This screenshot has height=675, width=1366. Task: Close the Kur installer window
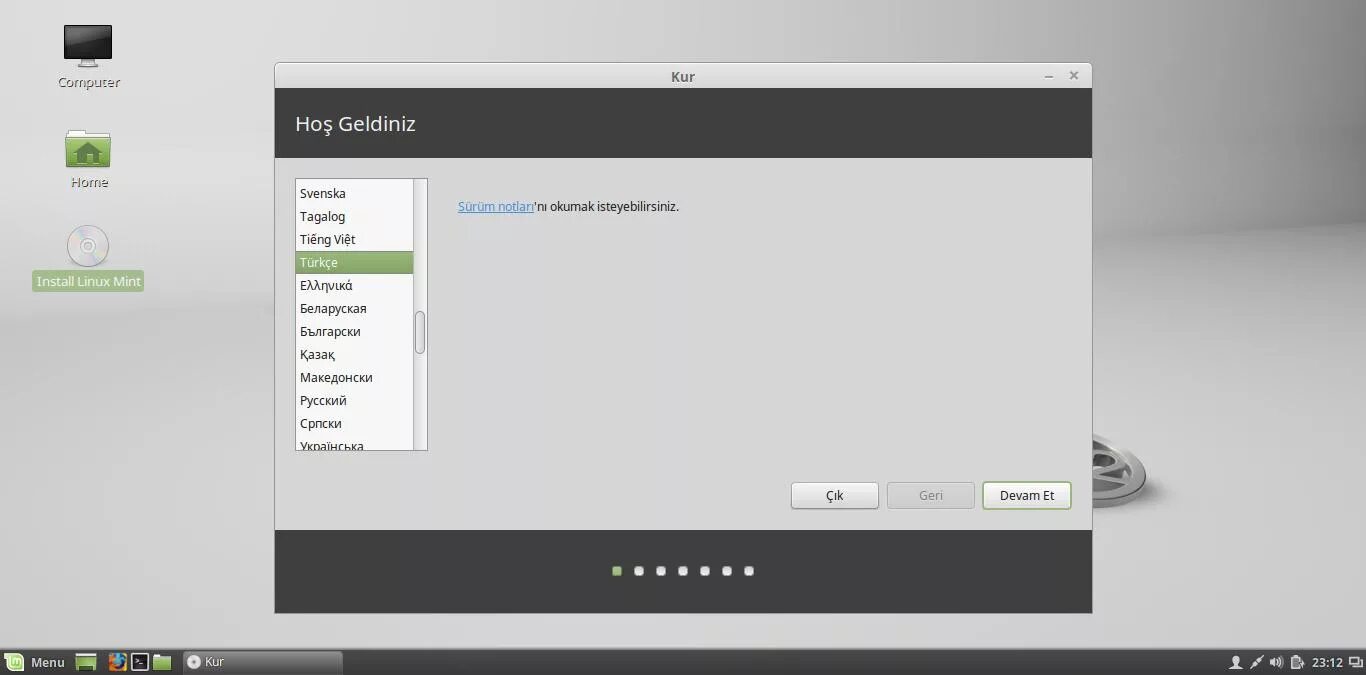pos(1074,76)
